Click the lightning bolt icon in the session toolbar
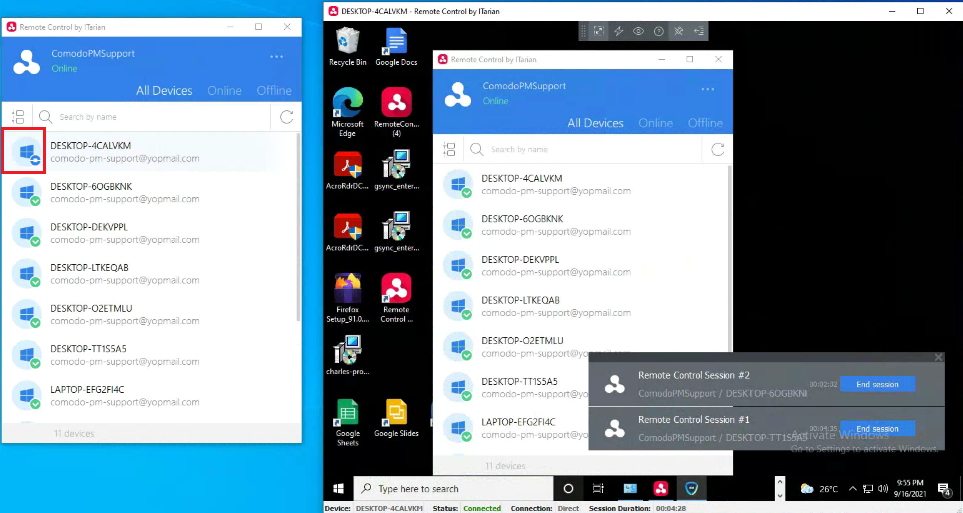The width and height of the screenshot is (963, 513). pos(618,31)
